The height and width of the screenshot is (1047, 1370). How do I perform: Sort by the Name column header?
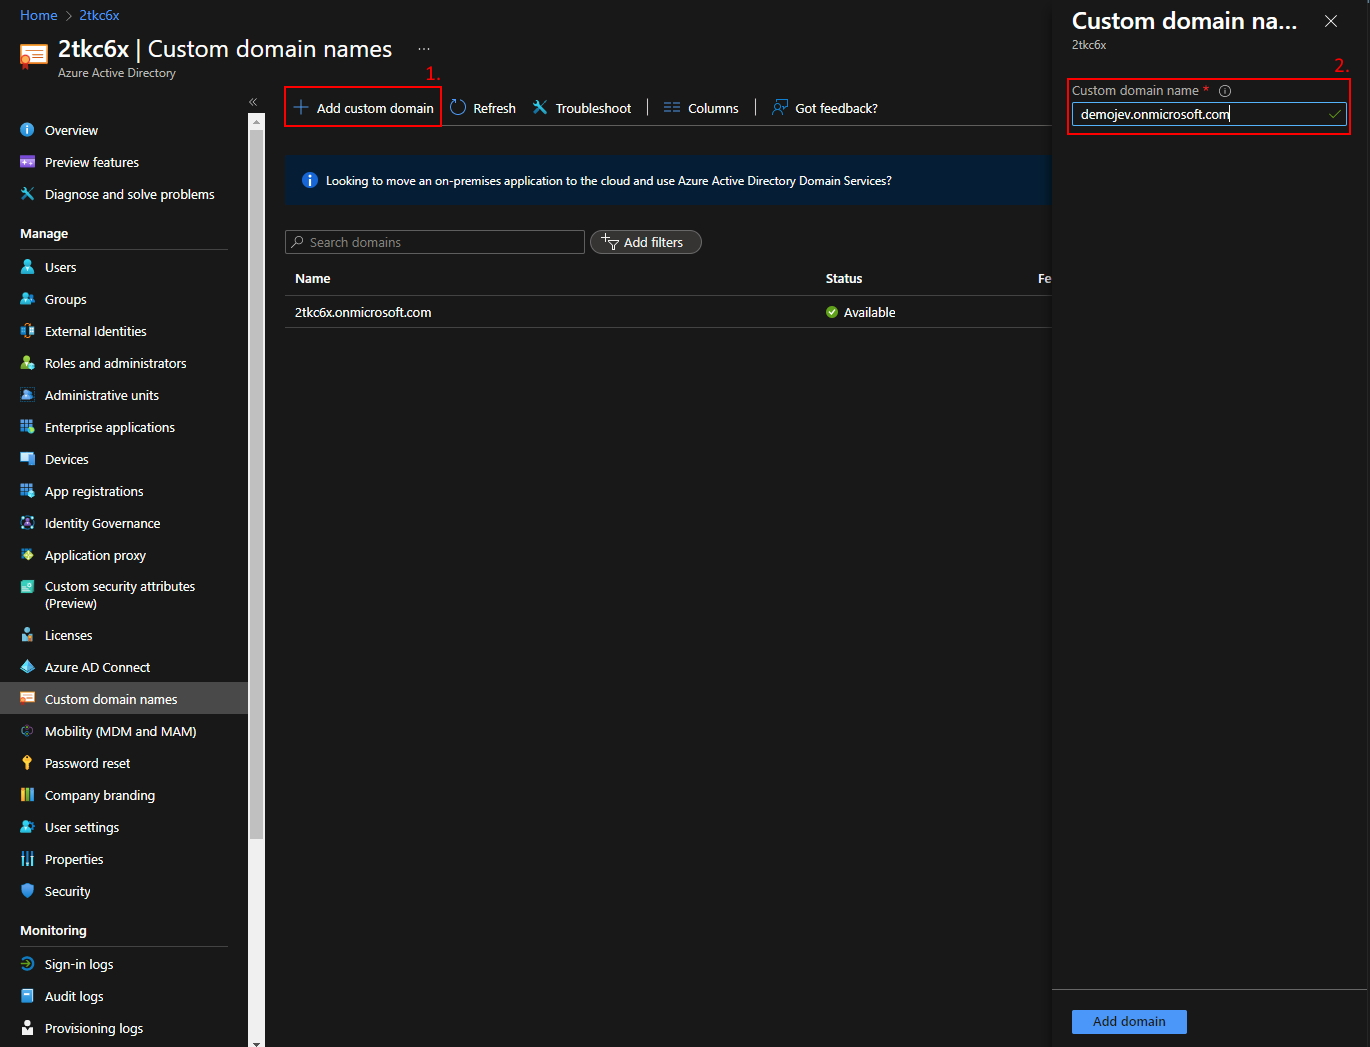click(312, 278)
